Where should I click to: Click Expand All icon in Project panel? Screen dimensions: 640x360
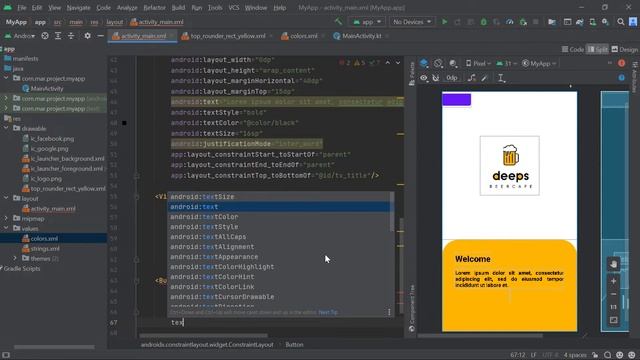pos(58,36)
